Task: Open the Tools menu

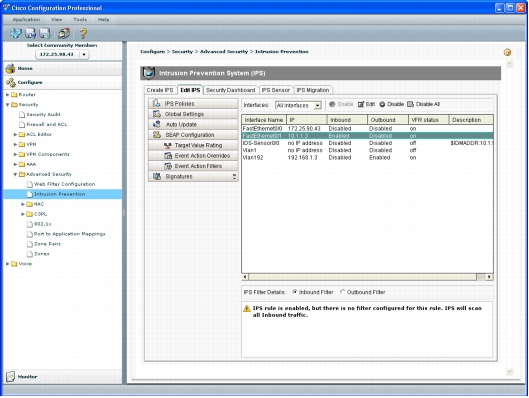Action: point(80,20)
